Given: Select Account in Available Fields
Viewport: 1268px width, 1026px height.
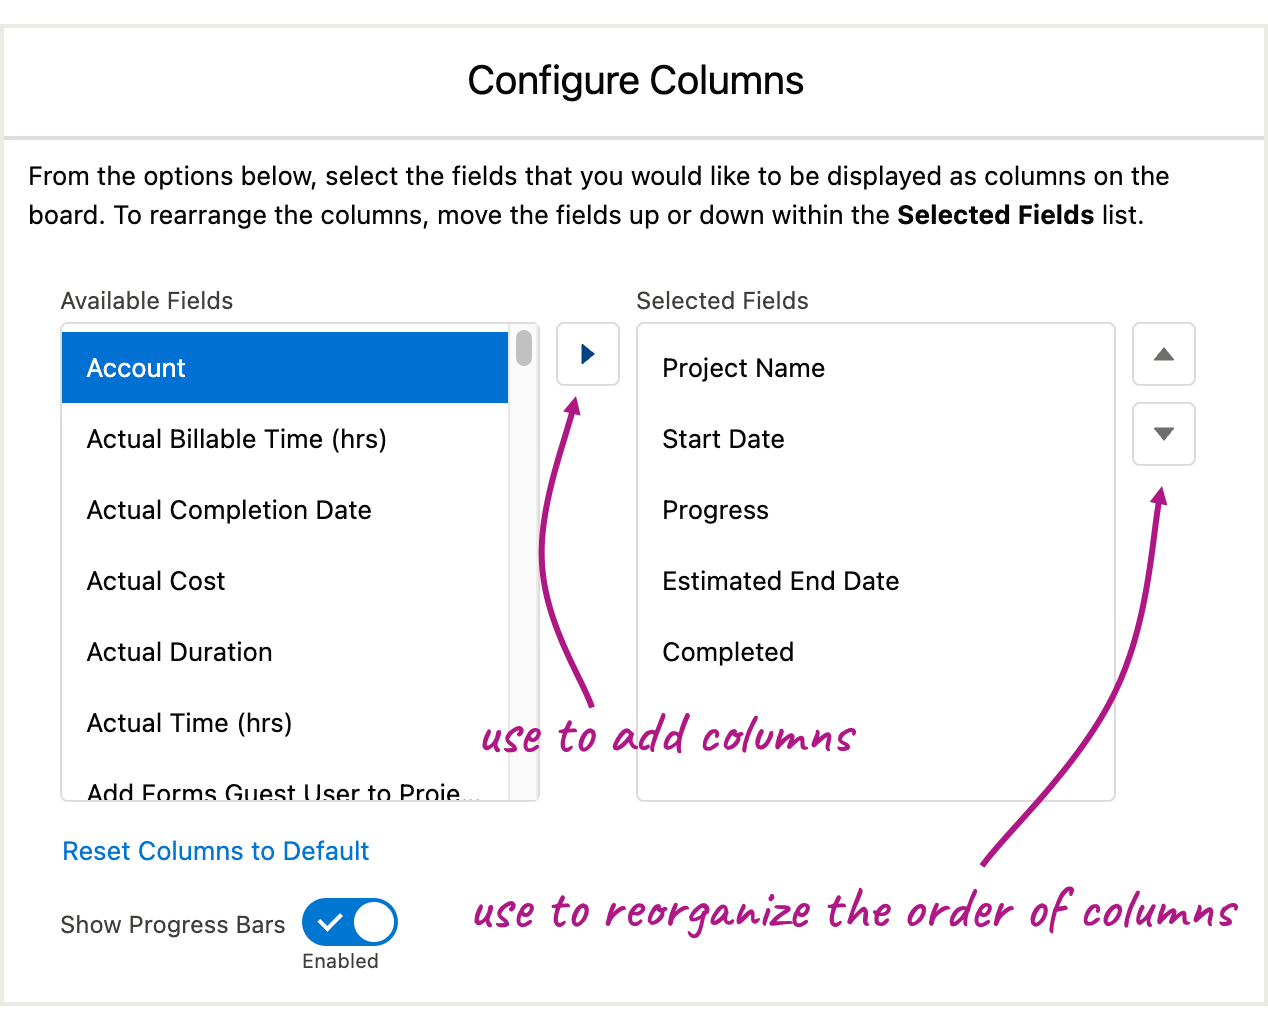Looking at the screenshot, I should point(285,368).
